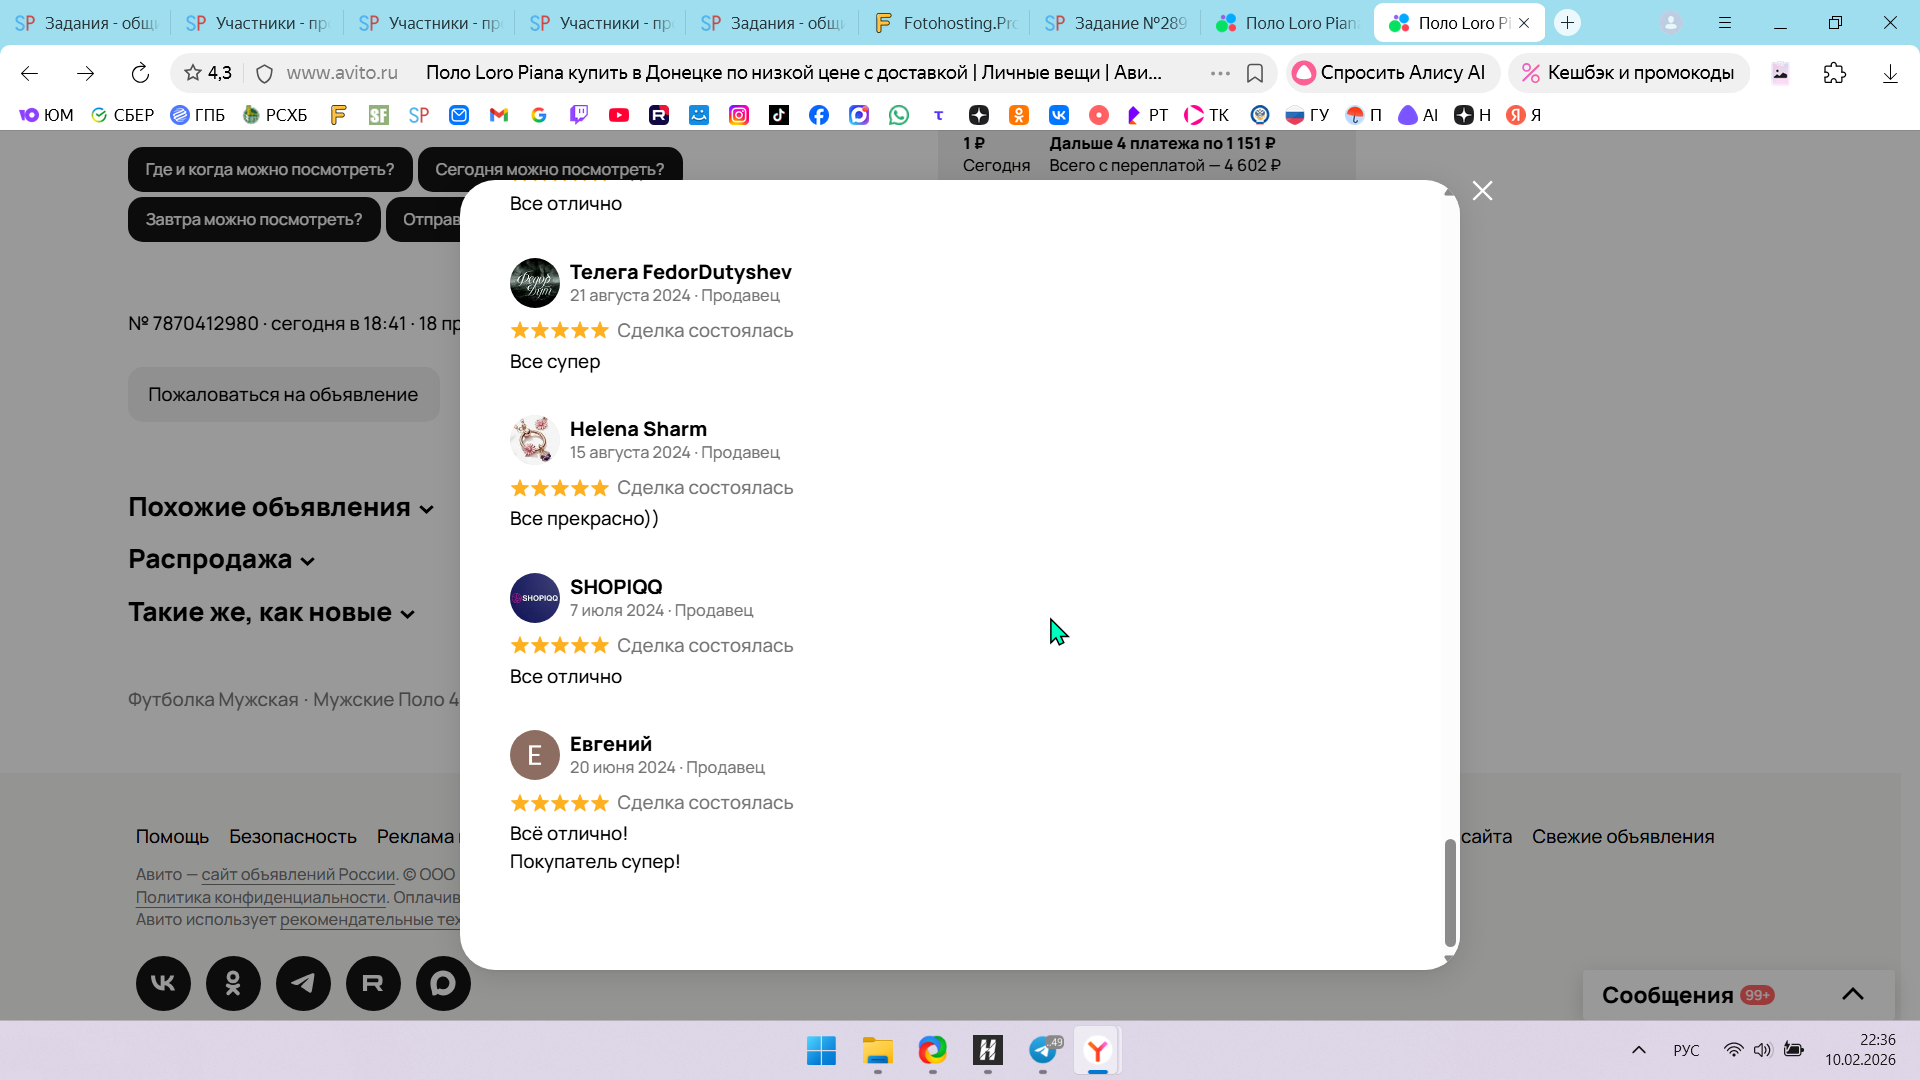This screenshot has width=1920, height=1080.
Task: Click Пожаловаться на объявление button
Action: pos(283,395)
